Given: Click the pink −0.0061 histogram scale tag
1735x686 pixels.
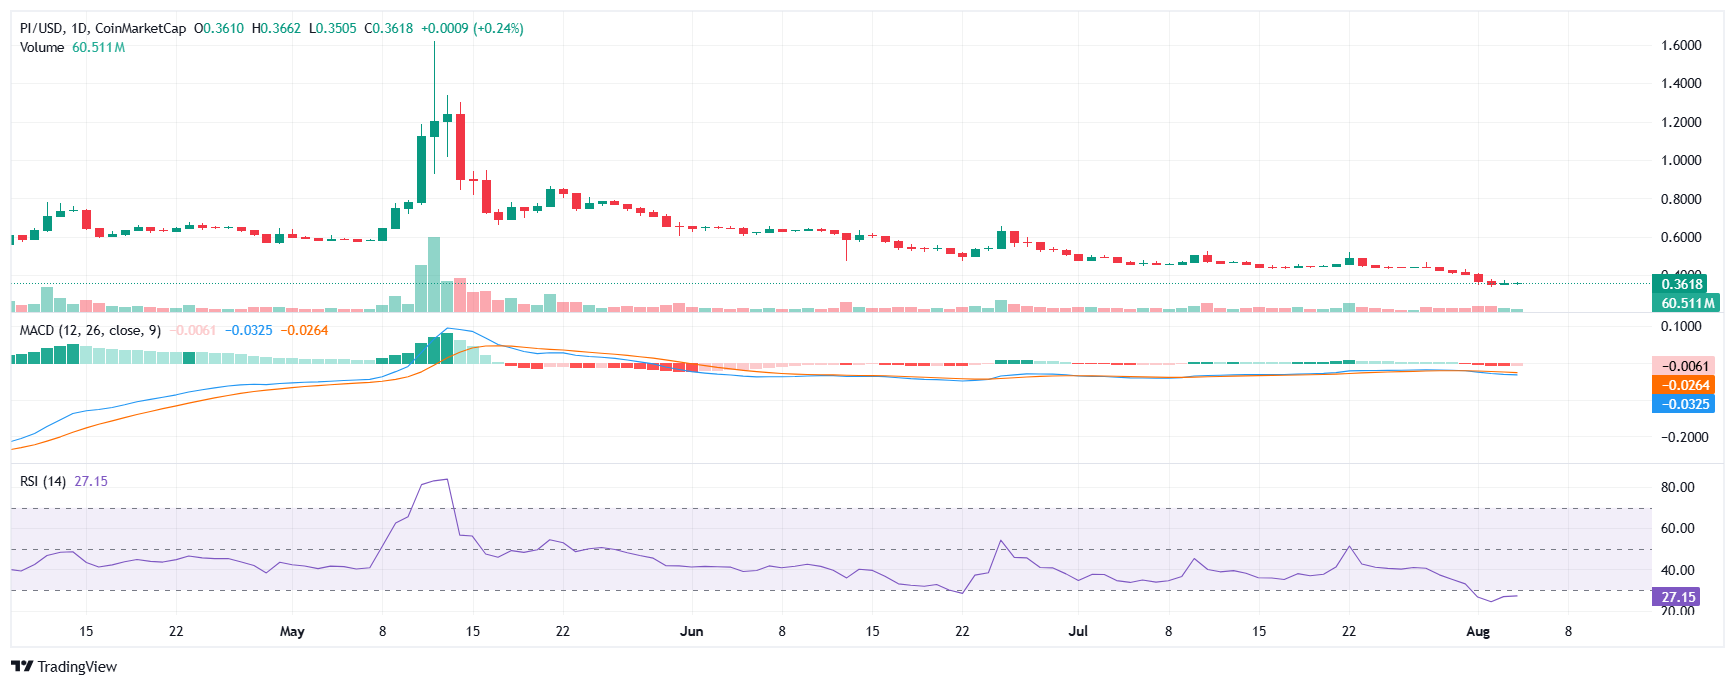Looking at the screenshot, I should 1684,366.
